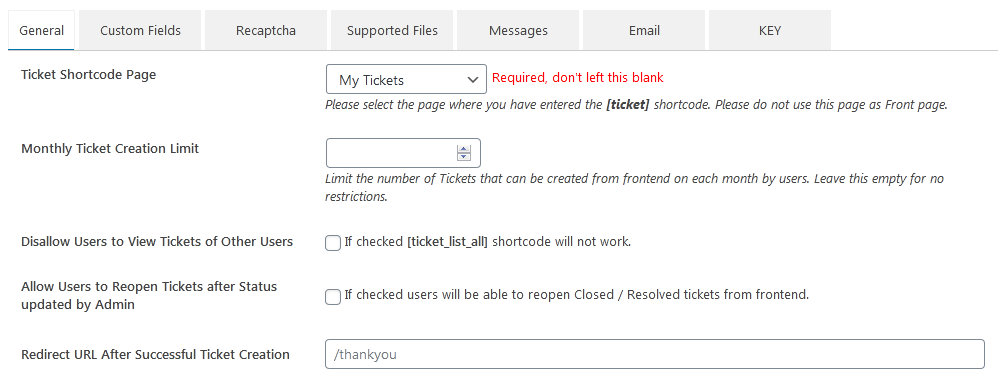Click the Monthly Ticket Creation Limit label
This screenshot has height=392, width=1008.
110,148
